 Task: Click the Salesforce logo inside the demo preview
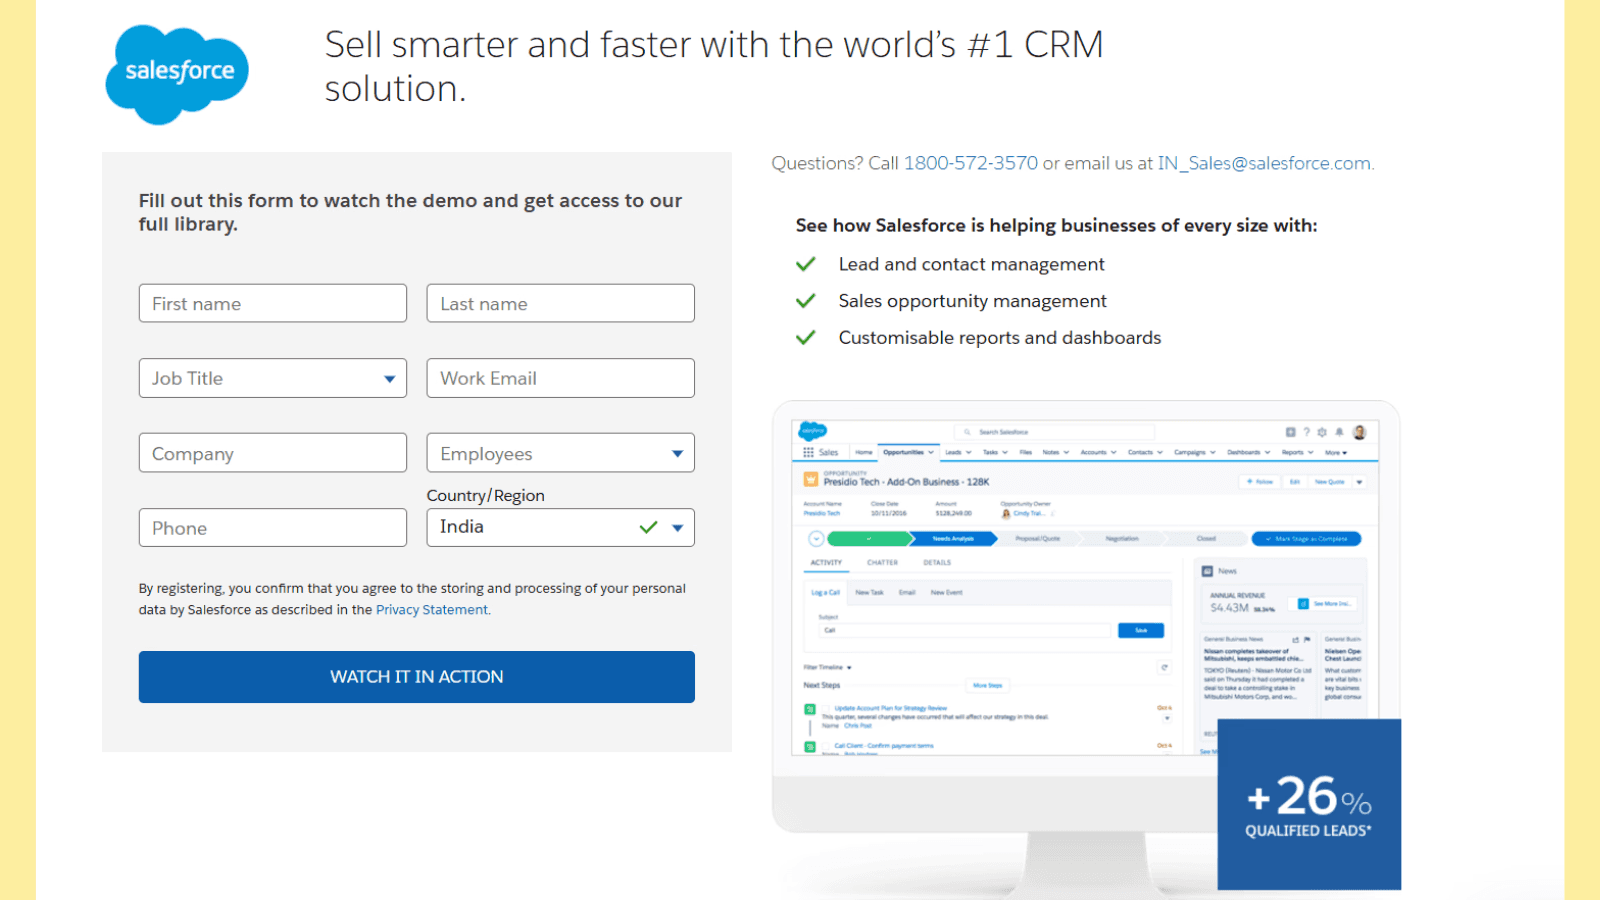(x=813, y=431)
